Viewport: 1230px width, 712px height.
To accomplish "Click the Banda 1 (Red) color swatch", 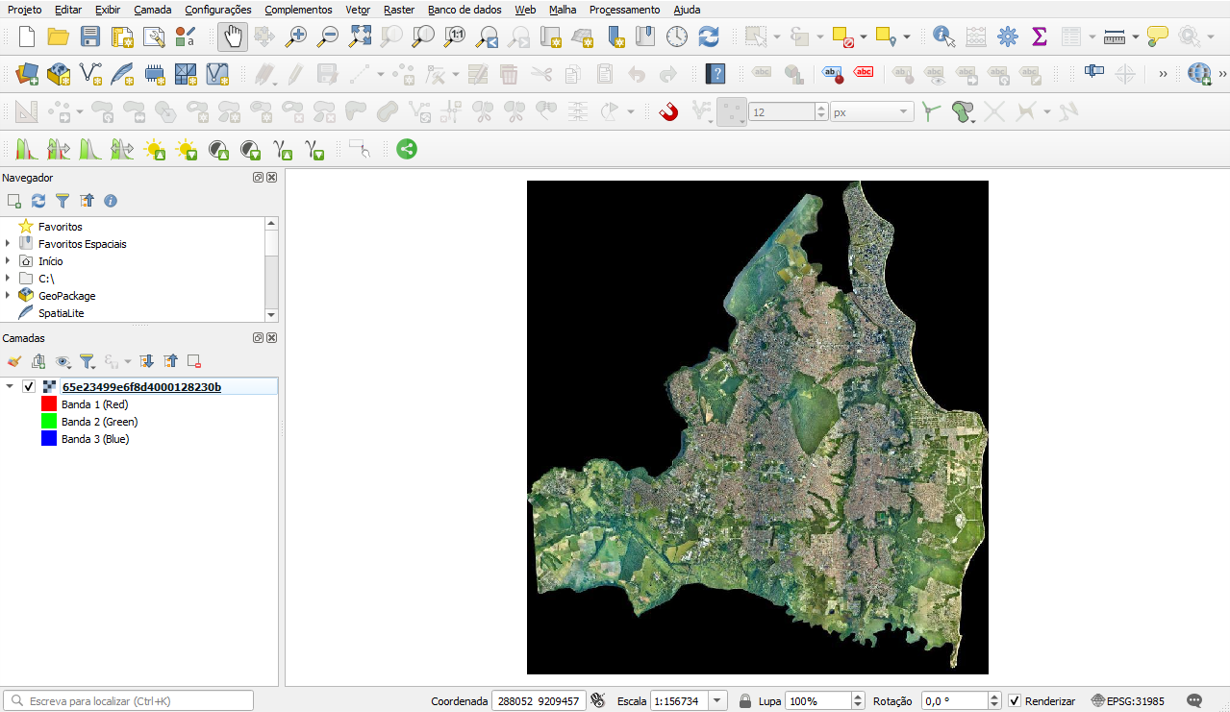I will tap(48, 405).
